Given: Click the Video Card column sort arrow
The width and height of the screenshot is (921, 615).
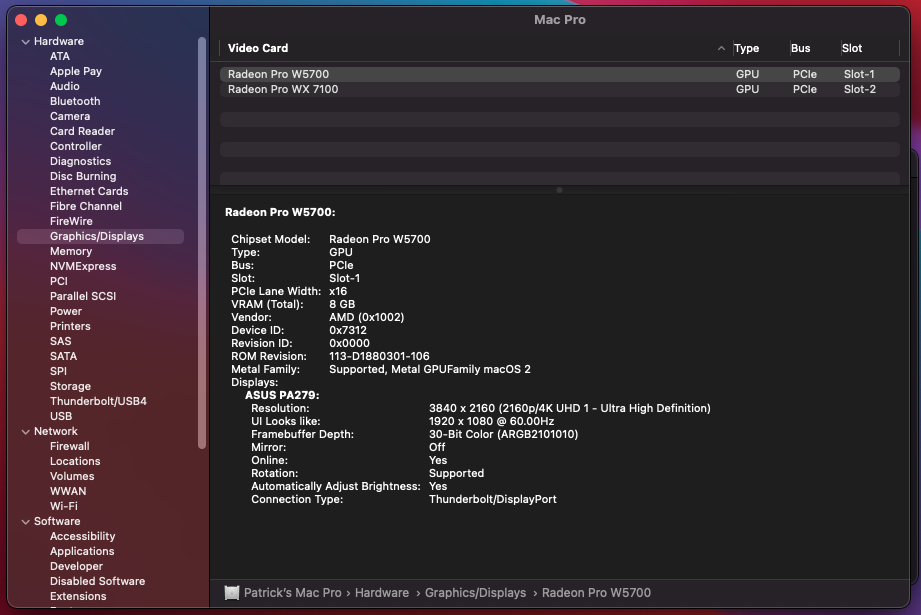Looking at the screenshot, I should 721,49.
